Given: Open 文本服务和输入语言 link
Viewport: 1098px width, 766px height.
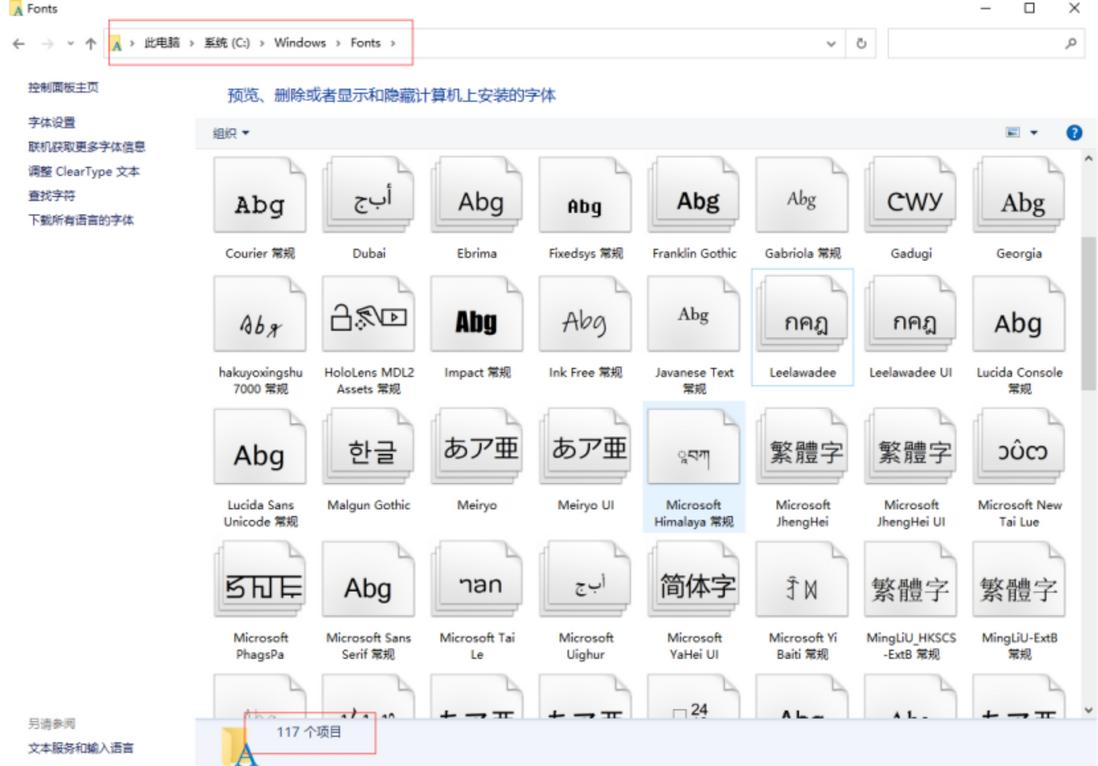Looking at the screenshot, I should [81, 748].
